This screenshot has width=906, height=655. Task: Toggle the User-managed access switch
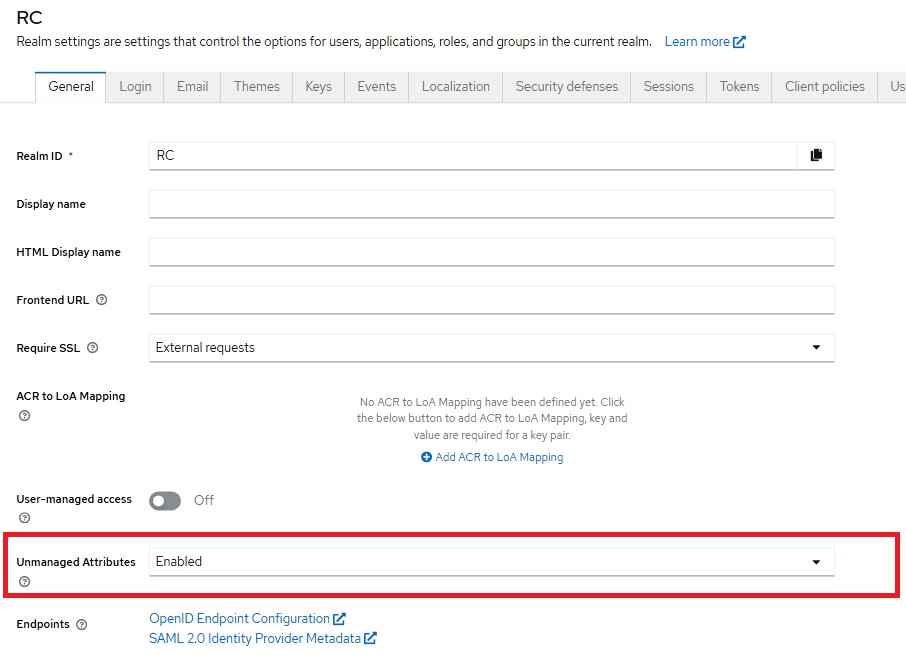165,500
